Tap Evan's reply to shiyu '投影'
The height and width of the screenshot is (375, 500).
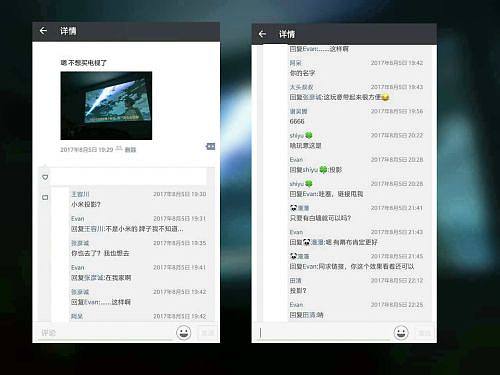pos(316,170)
